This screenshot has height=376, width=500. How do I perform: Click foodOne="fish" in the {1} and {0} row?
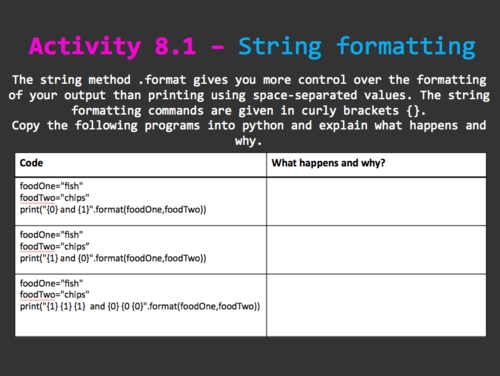[51, 235]
